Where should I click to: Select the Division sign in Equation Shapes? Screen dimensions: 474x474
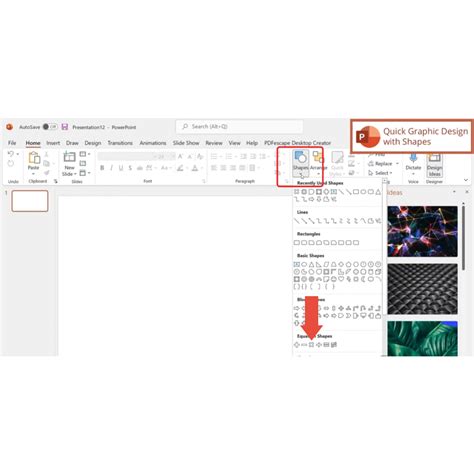tap(319, 345)
